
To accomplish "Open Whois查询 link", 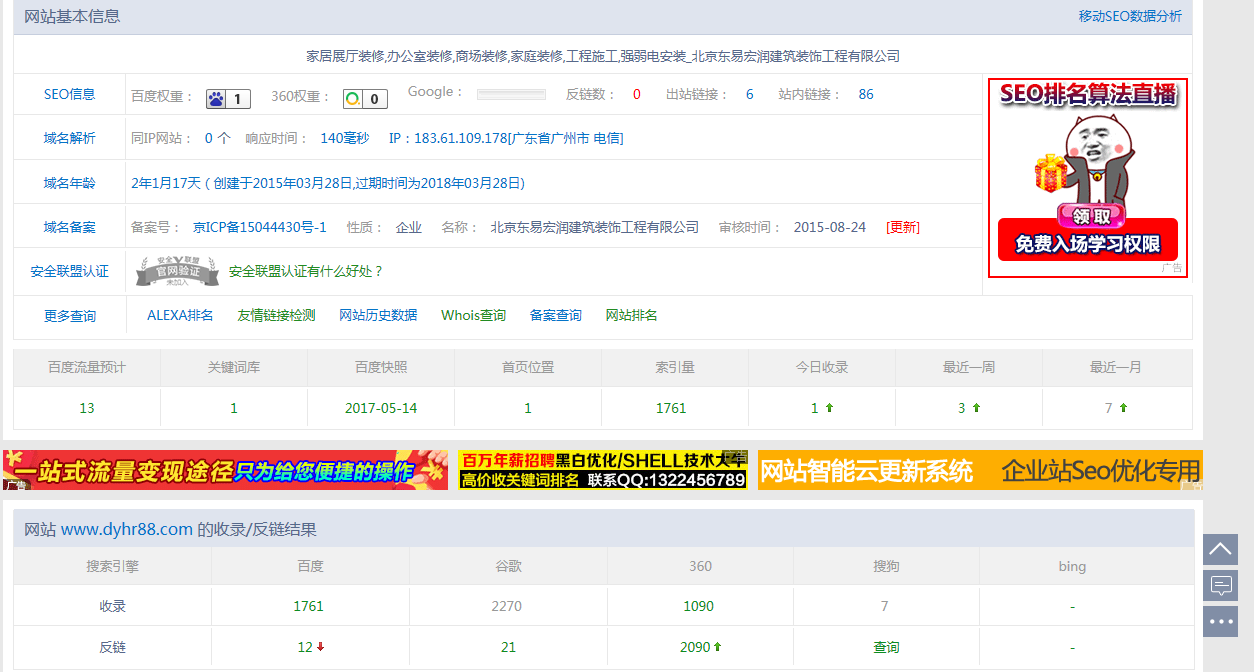I will 474,315.
